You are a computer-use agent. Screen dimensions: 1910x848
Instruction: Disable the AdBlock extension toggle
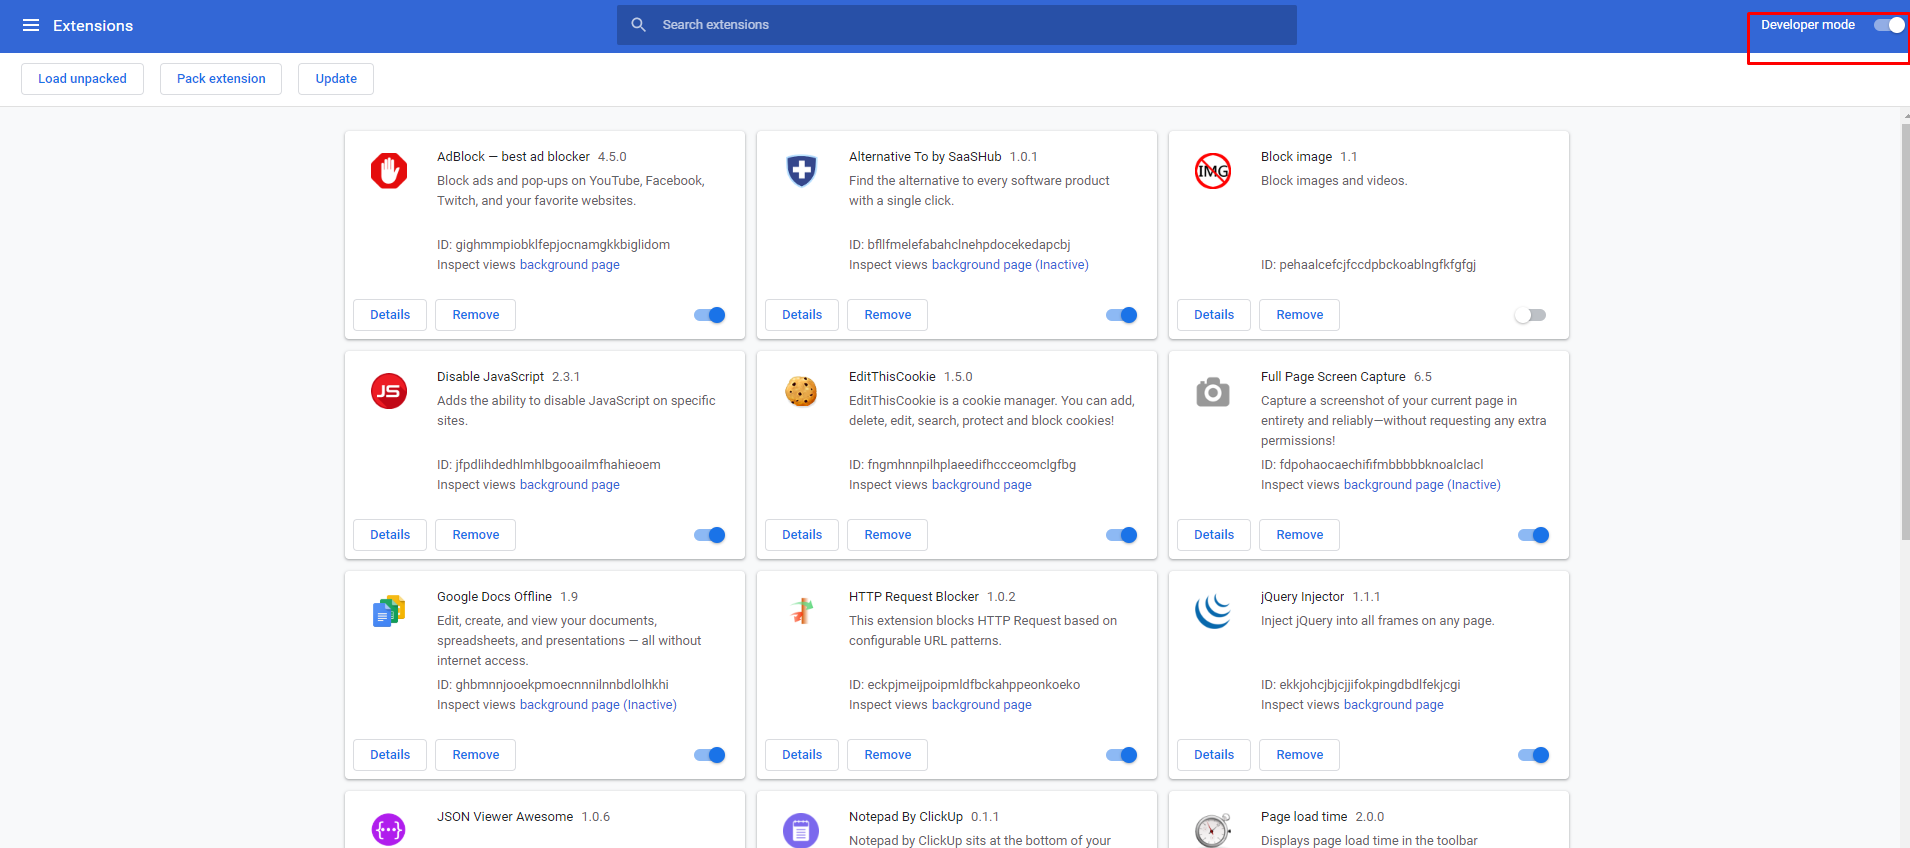710,315
